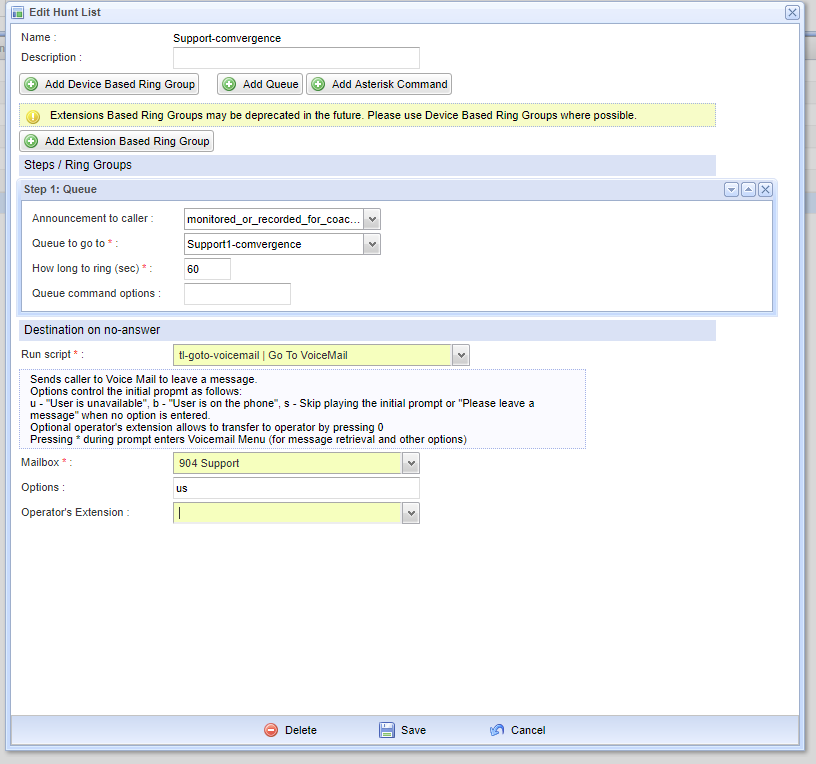Click the Add Device Based Ring Group button
The width and height of the screenshot is (816, 764).
point(110,84)
